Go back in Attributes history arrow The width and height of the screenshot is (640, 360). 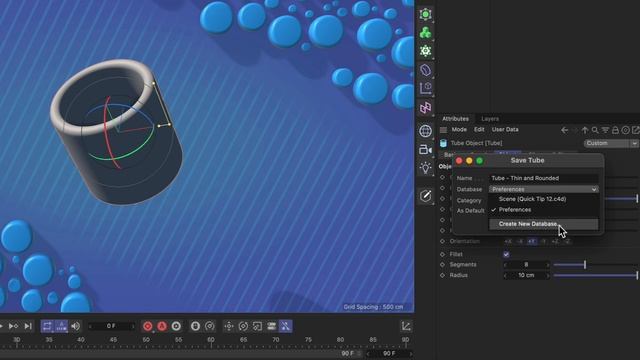tap(564, 130)
